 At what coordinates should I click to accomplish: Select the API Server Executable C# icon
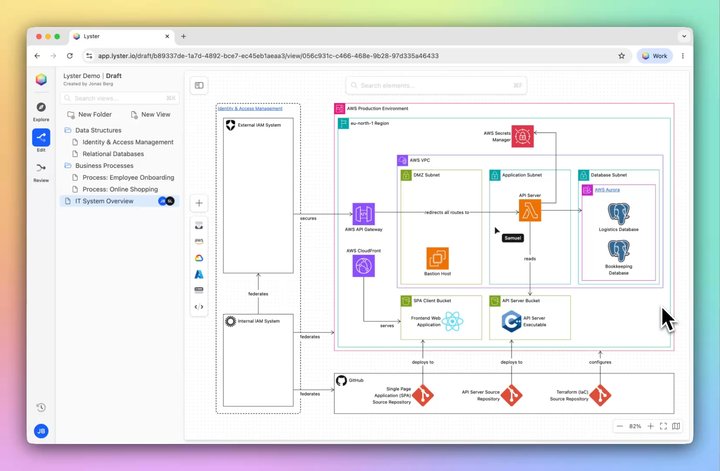[x=511, y=321]
